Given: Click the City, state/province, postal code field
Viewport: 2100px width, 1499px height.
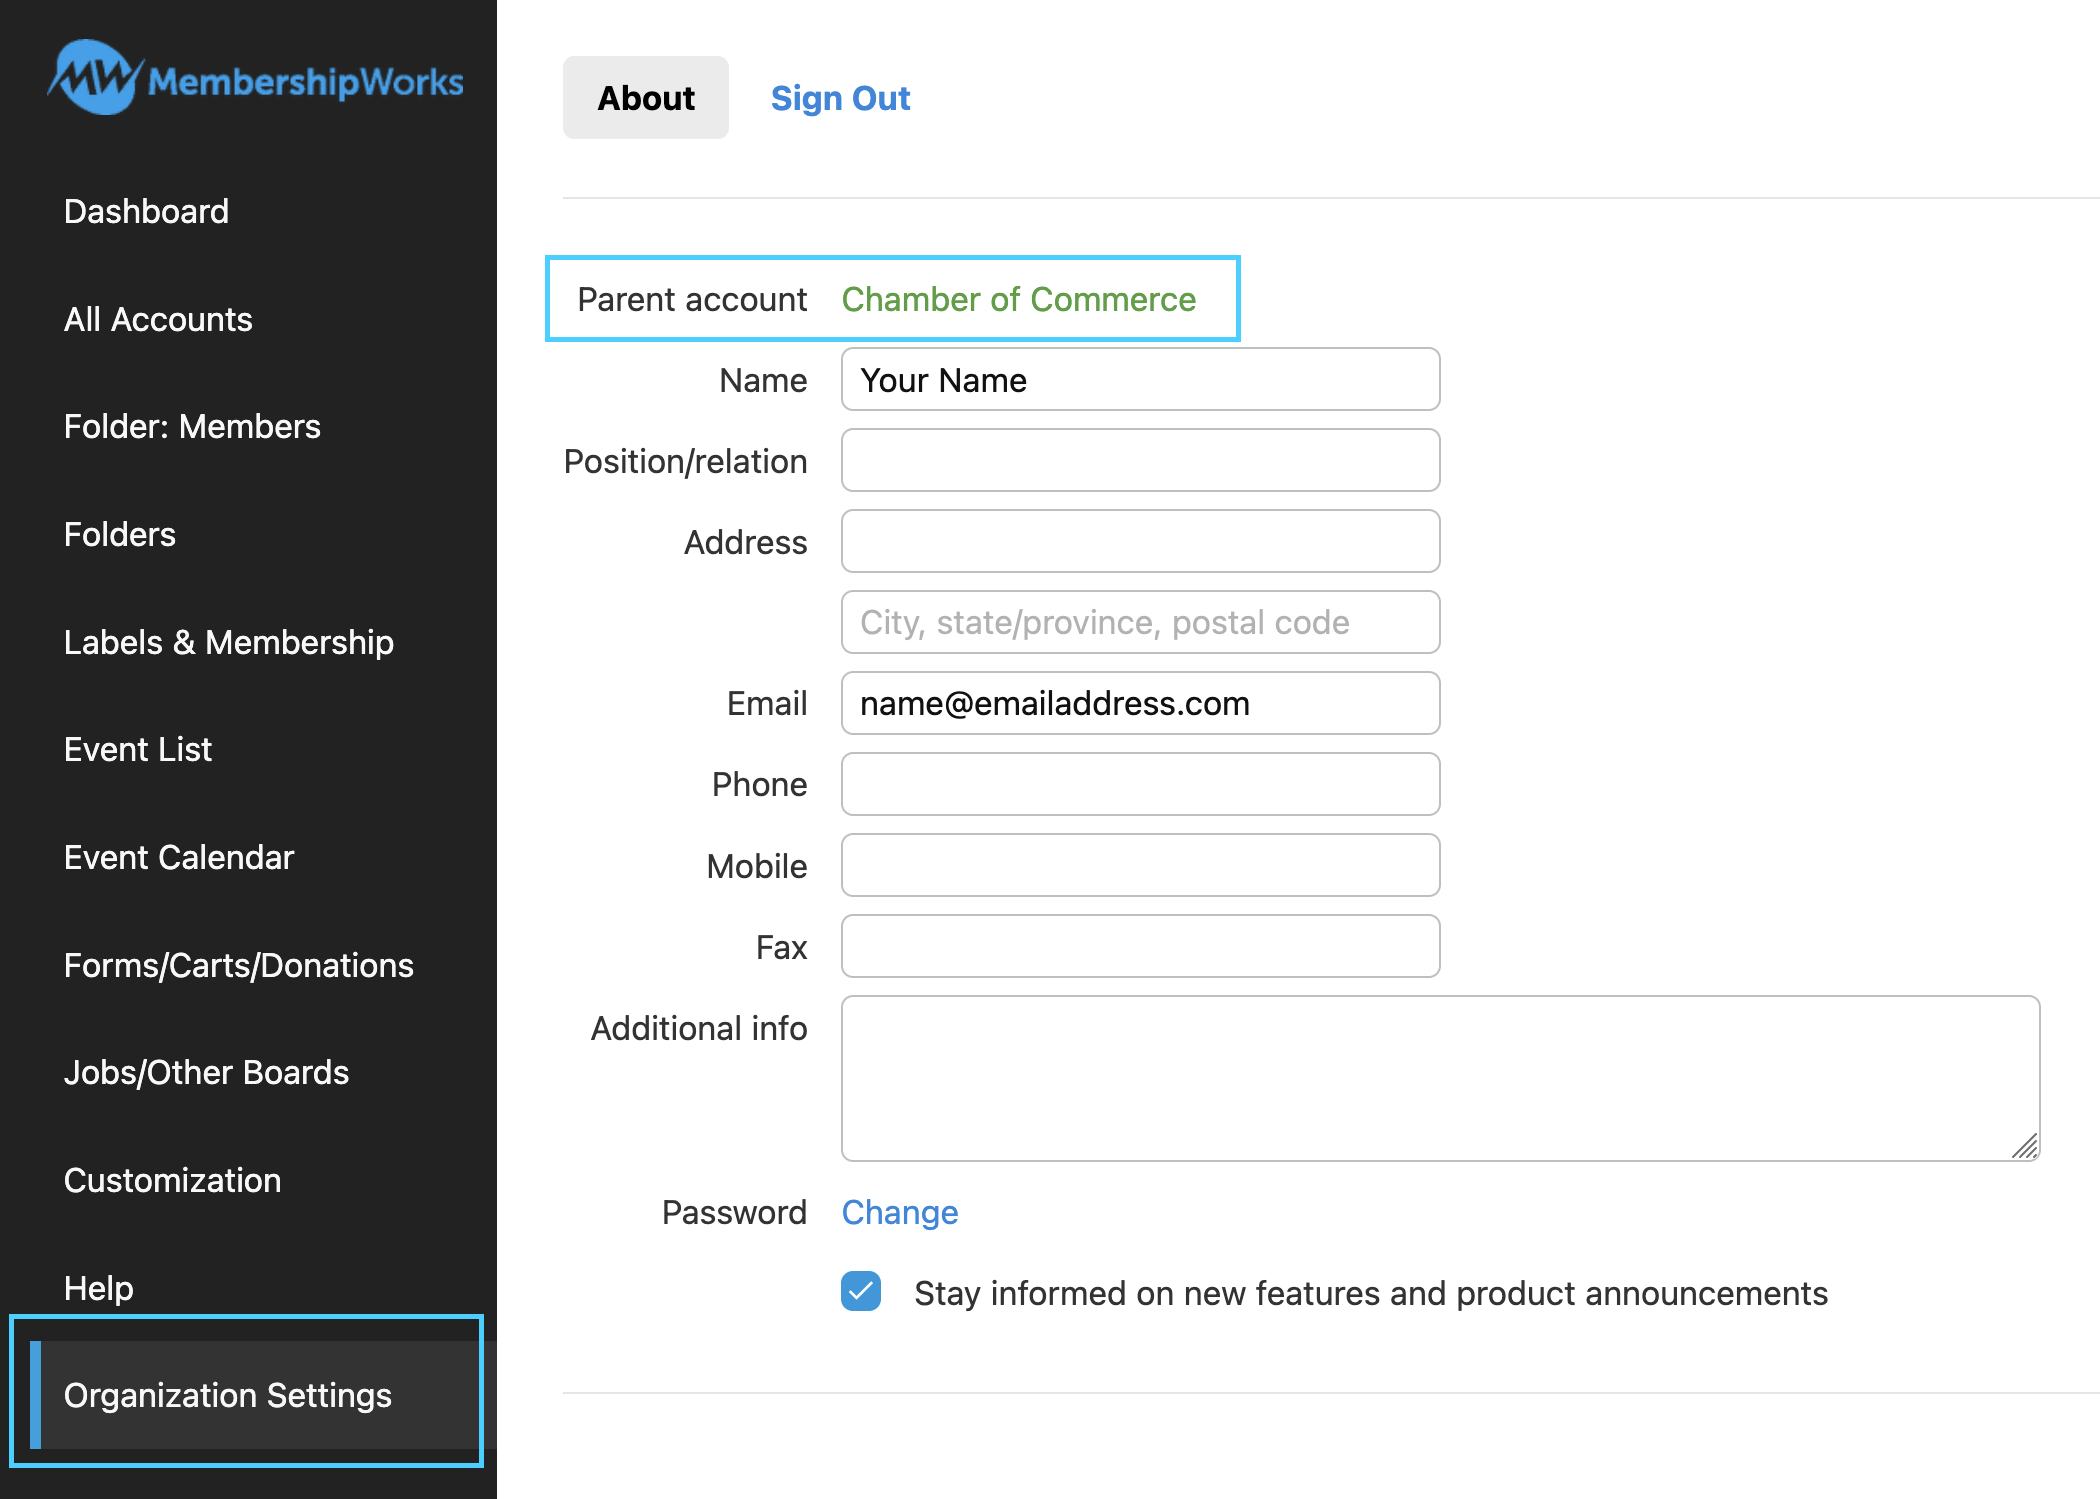Looking at the screenshot, I should point(1140,622).
